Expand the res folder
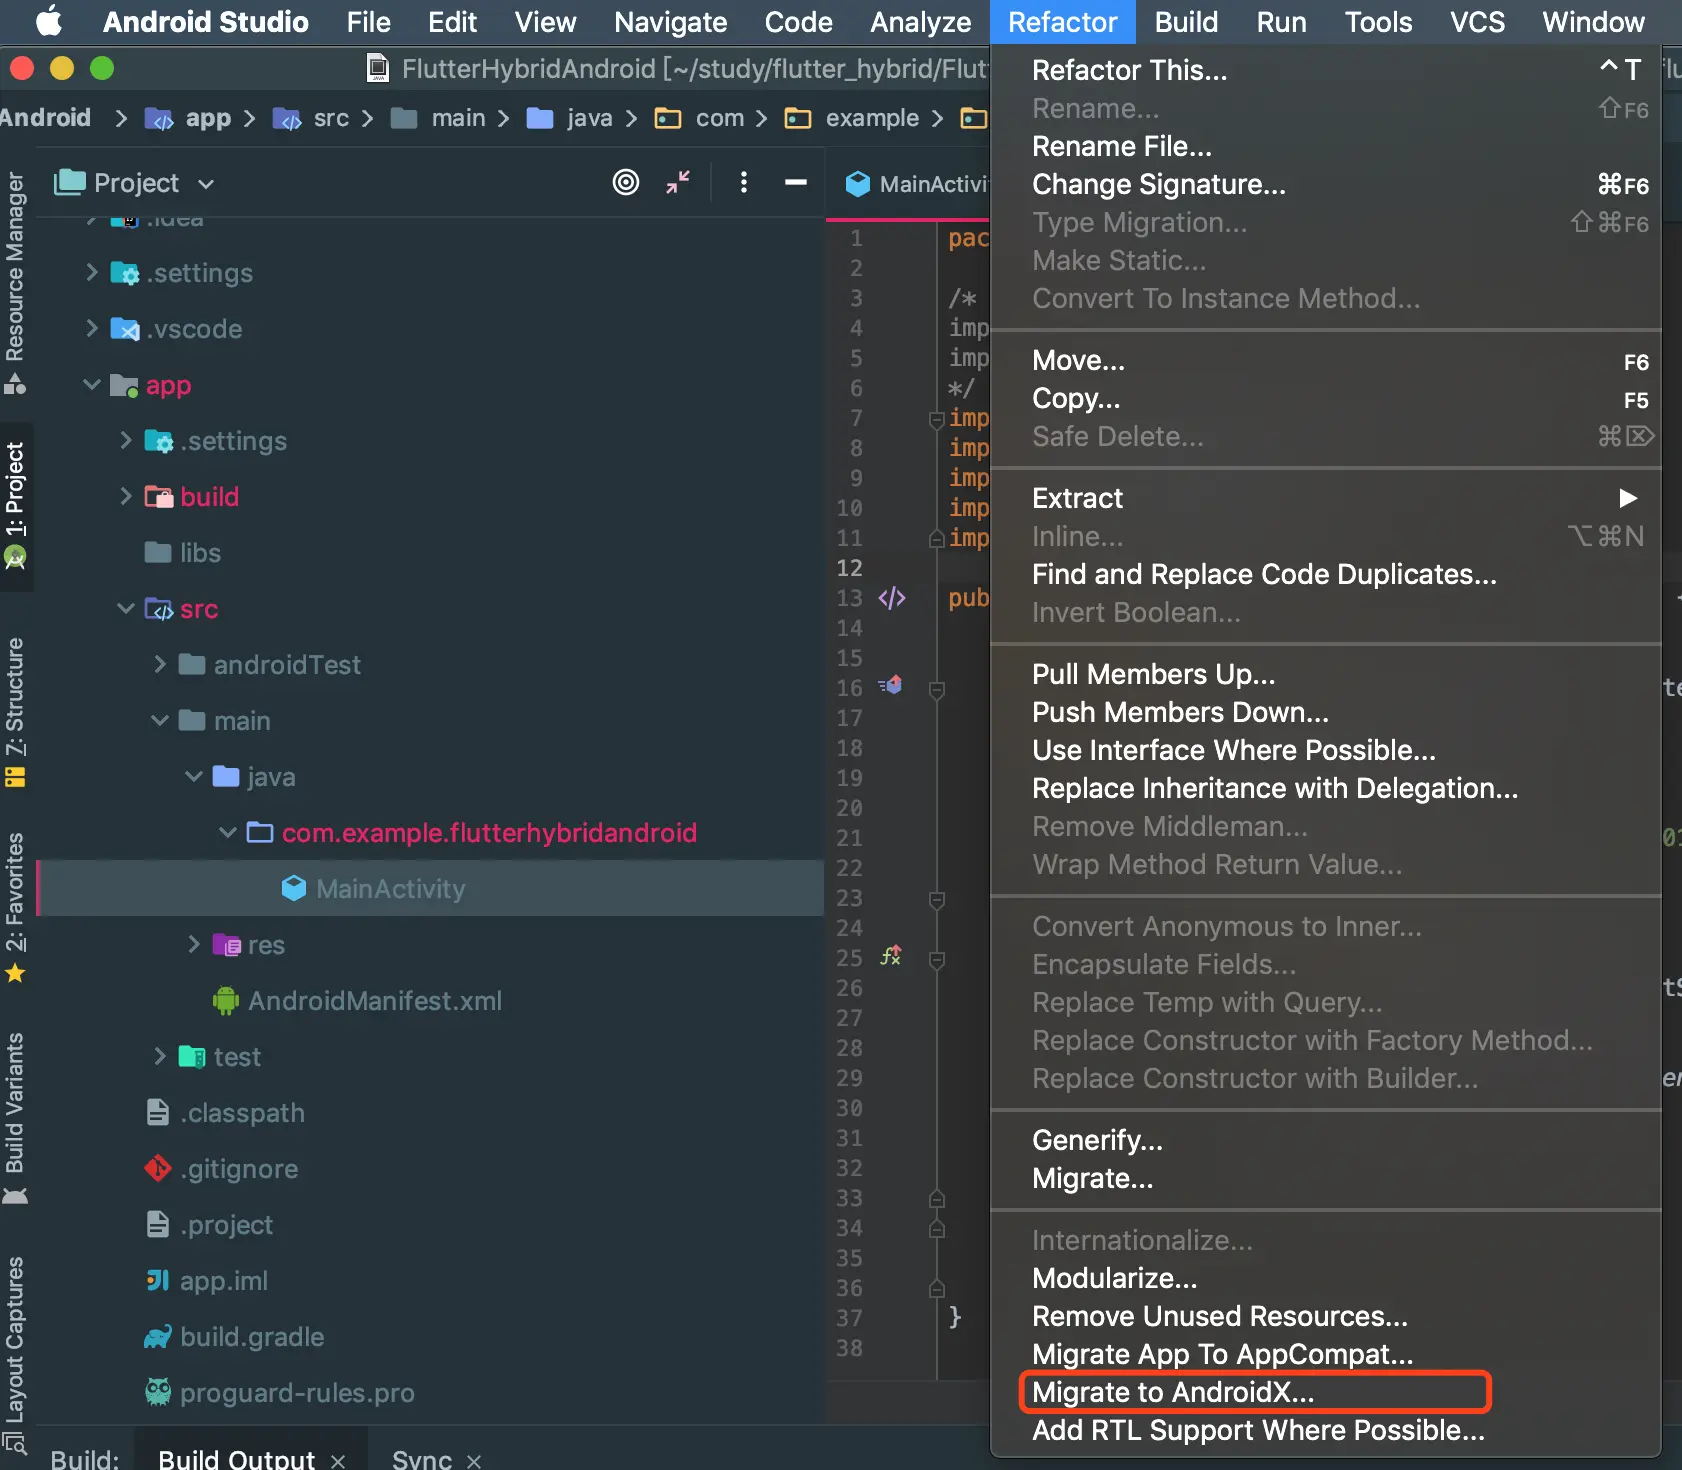Viewport: 1682px width, 1470px height. click(x=194, y=945)
